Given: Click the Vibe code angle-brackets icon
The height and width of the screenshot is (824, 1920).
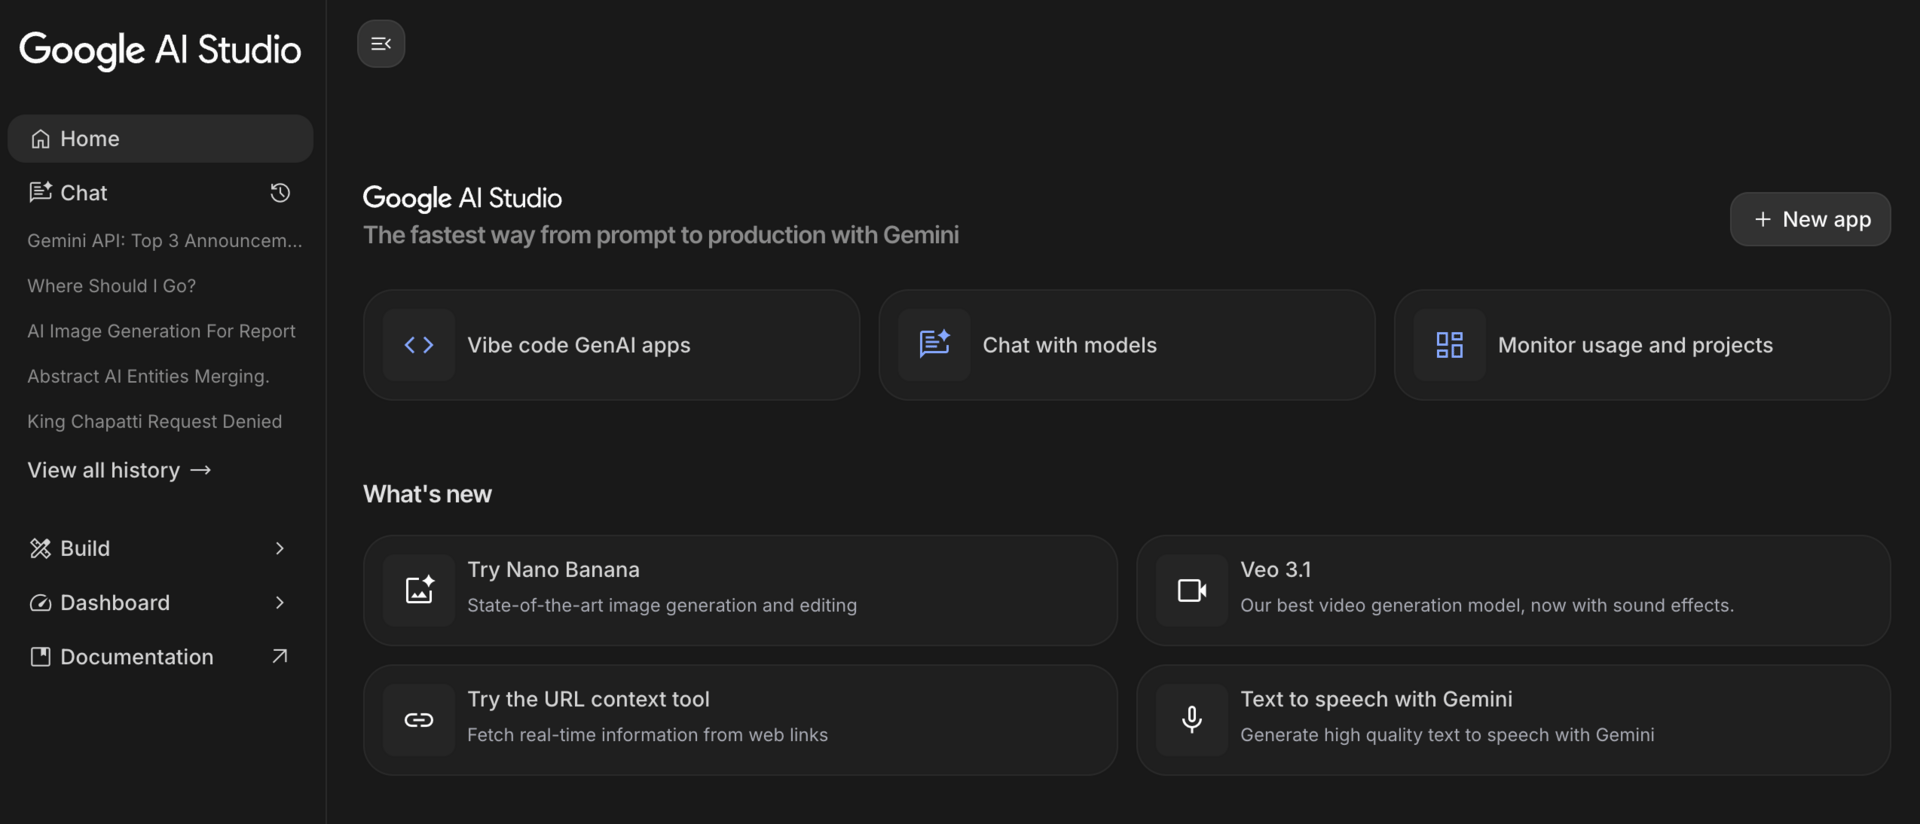Looking at the screenshot, I should tap(419, 345).
